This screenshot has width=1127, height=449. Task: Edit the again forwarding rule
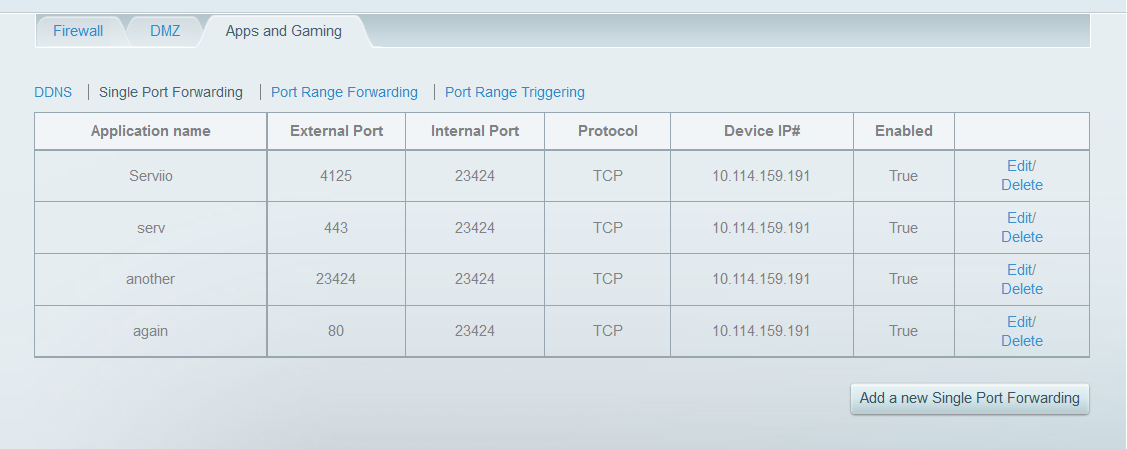1020,322
